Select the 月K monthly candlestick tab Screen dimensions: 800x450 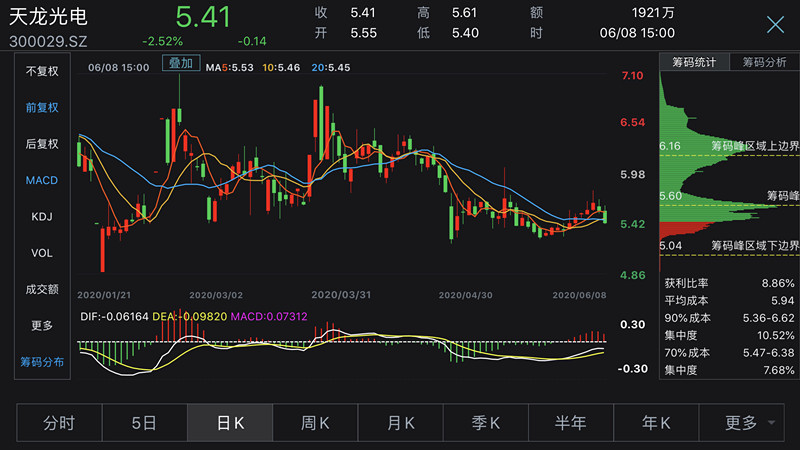400,422
